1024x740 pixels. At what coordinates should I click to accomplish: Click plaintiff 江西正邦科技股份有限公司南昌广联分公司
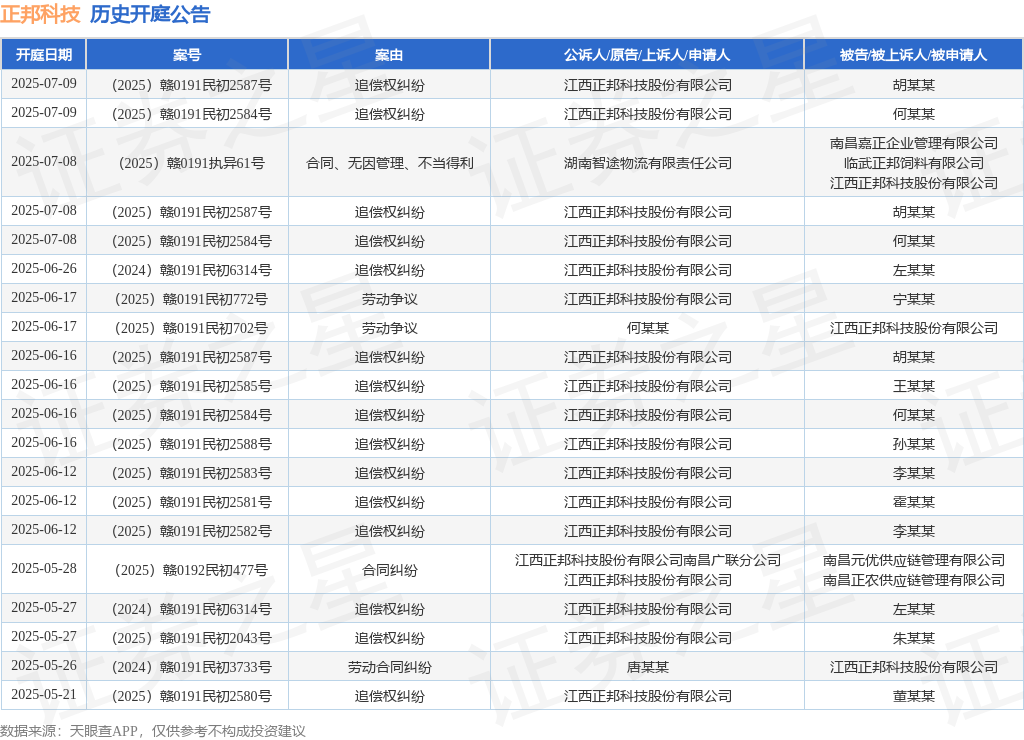click(x=648, y=560)
